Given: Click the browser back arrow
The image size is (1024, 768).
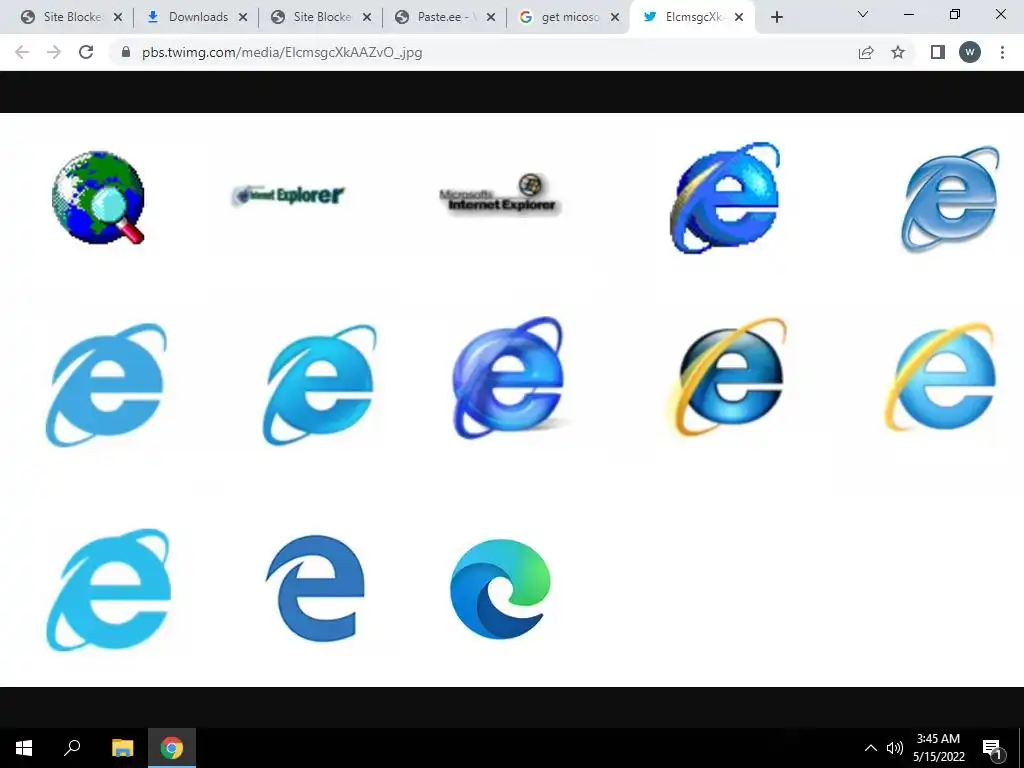Looking at the screenshot, I should point(22,52).
